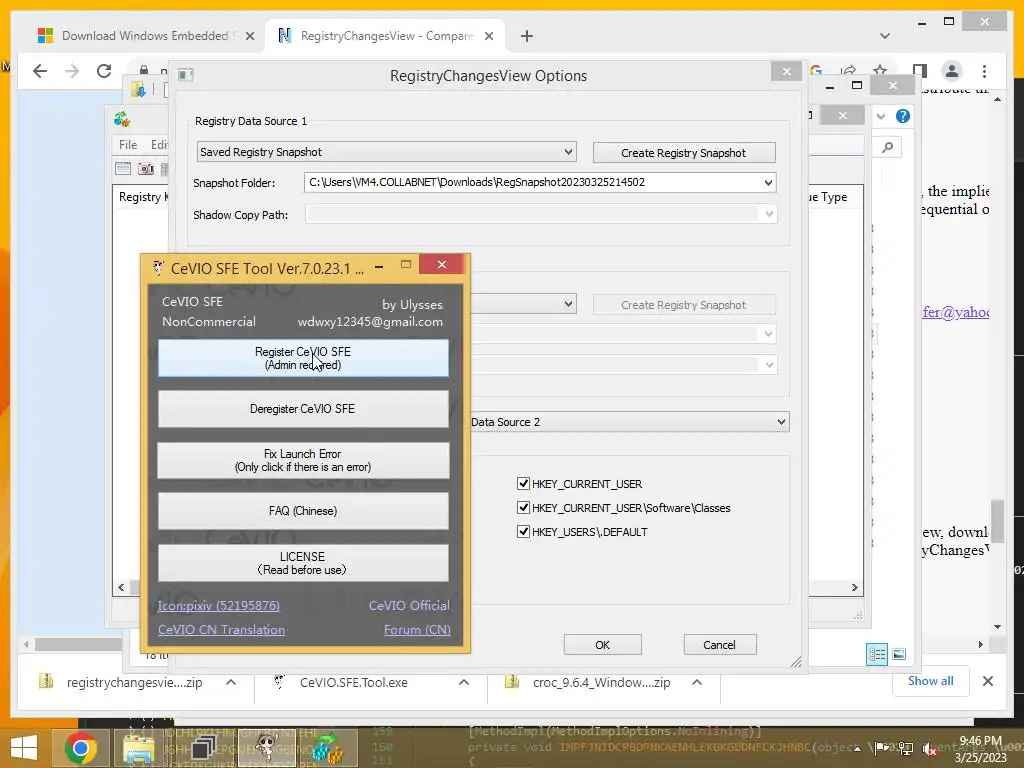Open the CeVIO Official link
Viewport: 1024px width, 768px height.
pyautogui.click(x=409, y=605)
